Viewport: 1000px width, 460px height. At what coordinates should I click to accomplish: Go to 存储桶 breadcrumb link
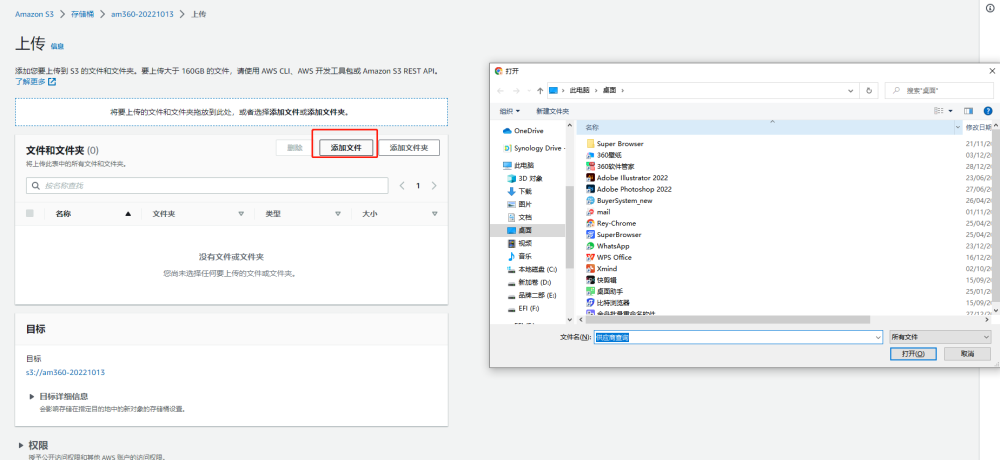(x=82, y=14)
